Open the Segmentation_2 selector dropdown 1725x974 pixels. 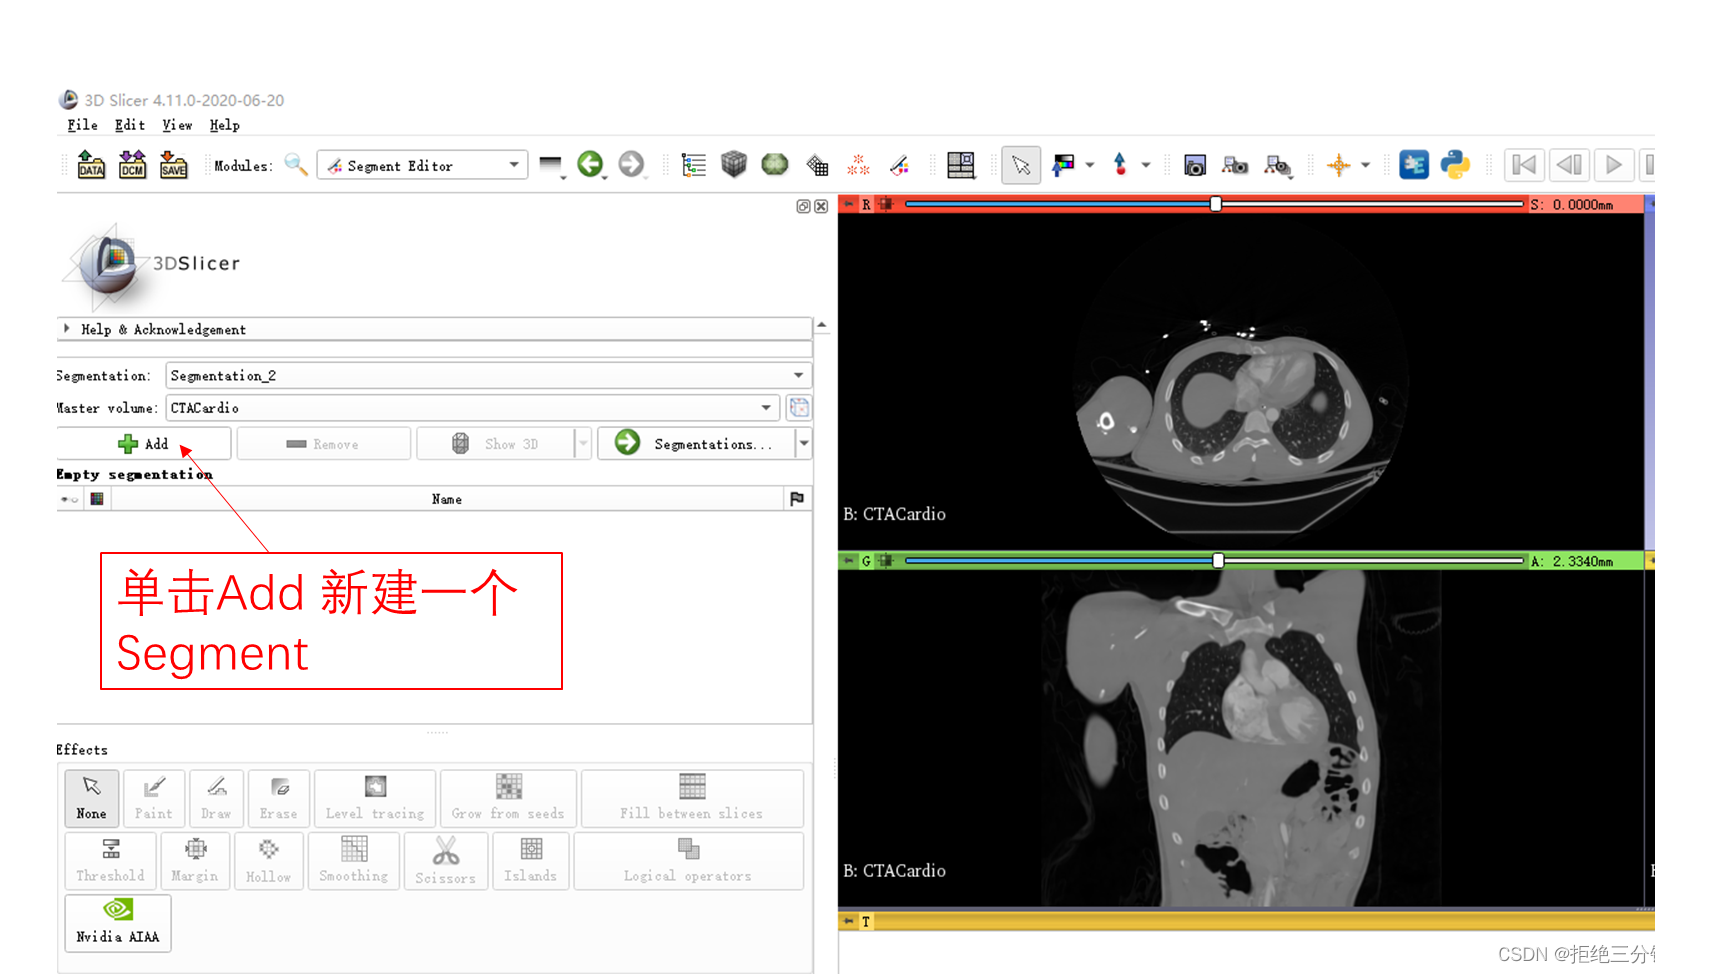tap(488, 375)
